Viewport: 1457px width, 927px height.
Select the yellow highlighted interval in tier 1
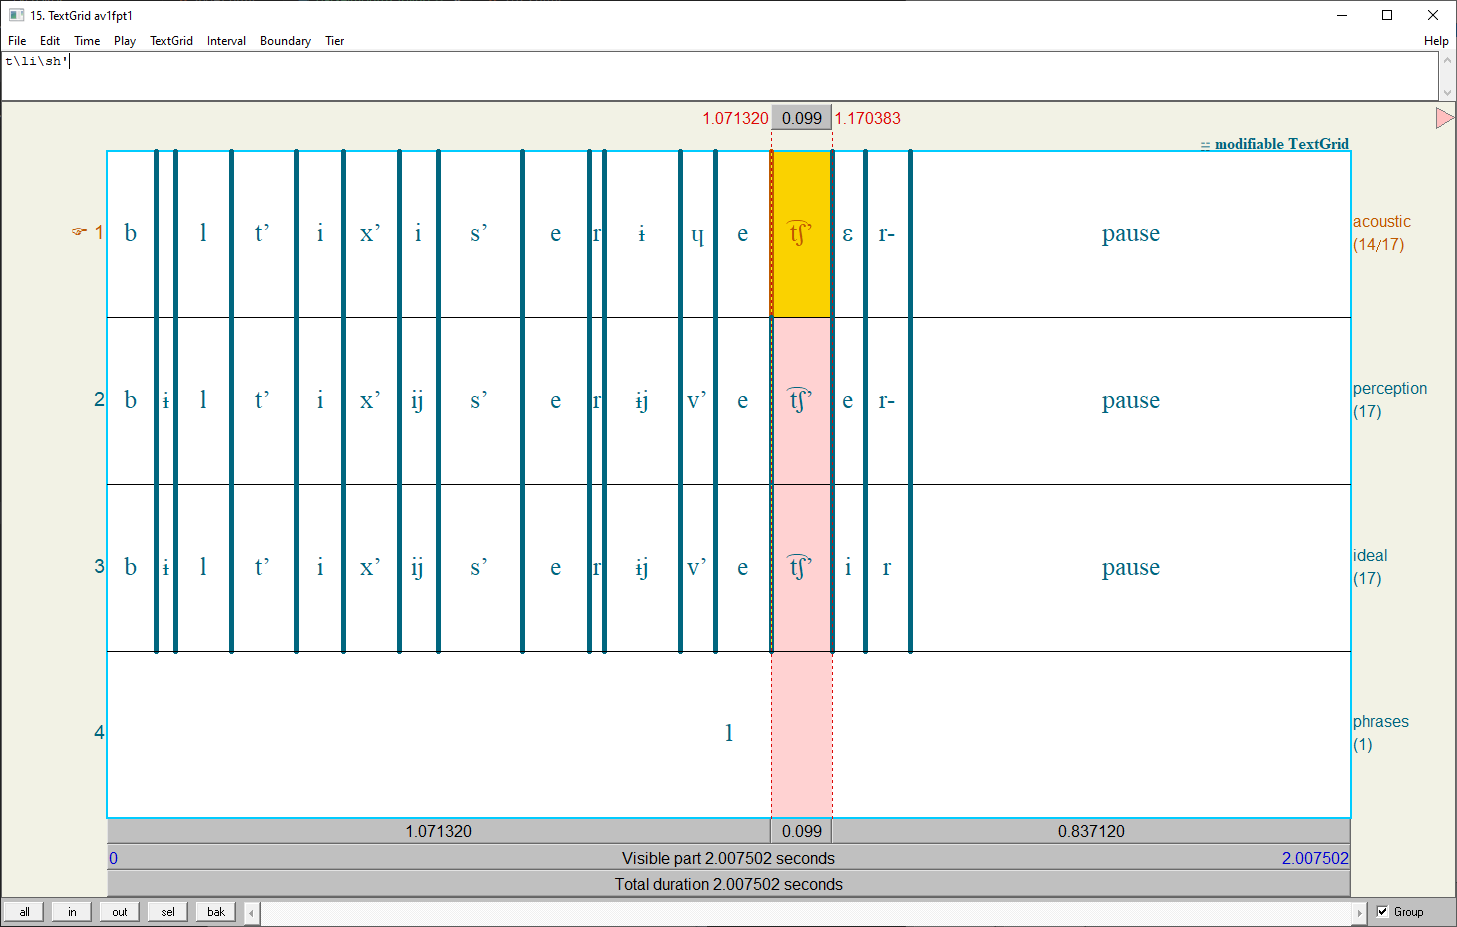pyautogui.click(x=801, y=234)
